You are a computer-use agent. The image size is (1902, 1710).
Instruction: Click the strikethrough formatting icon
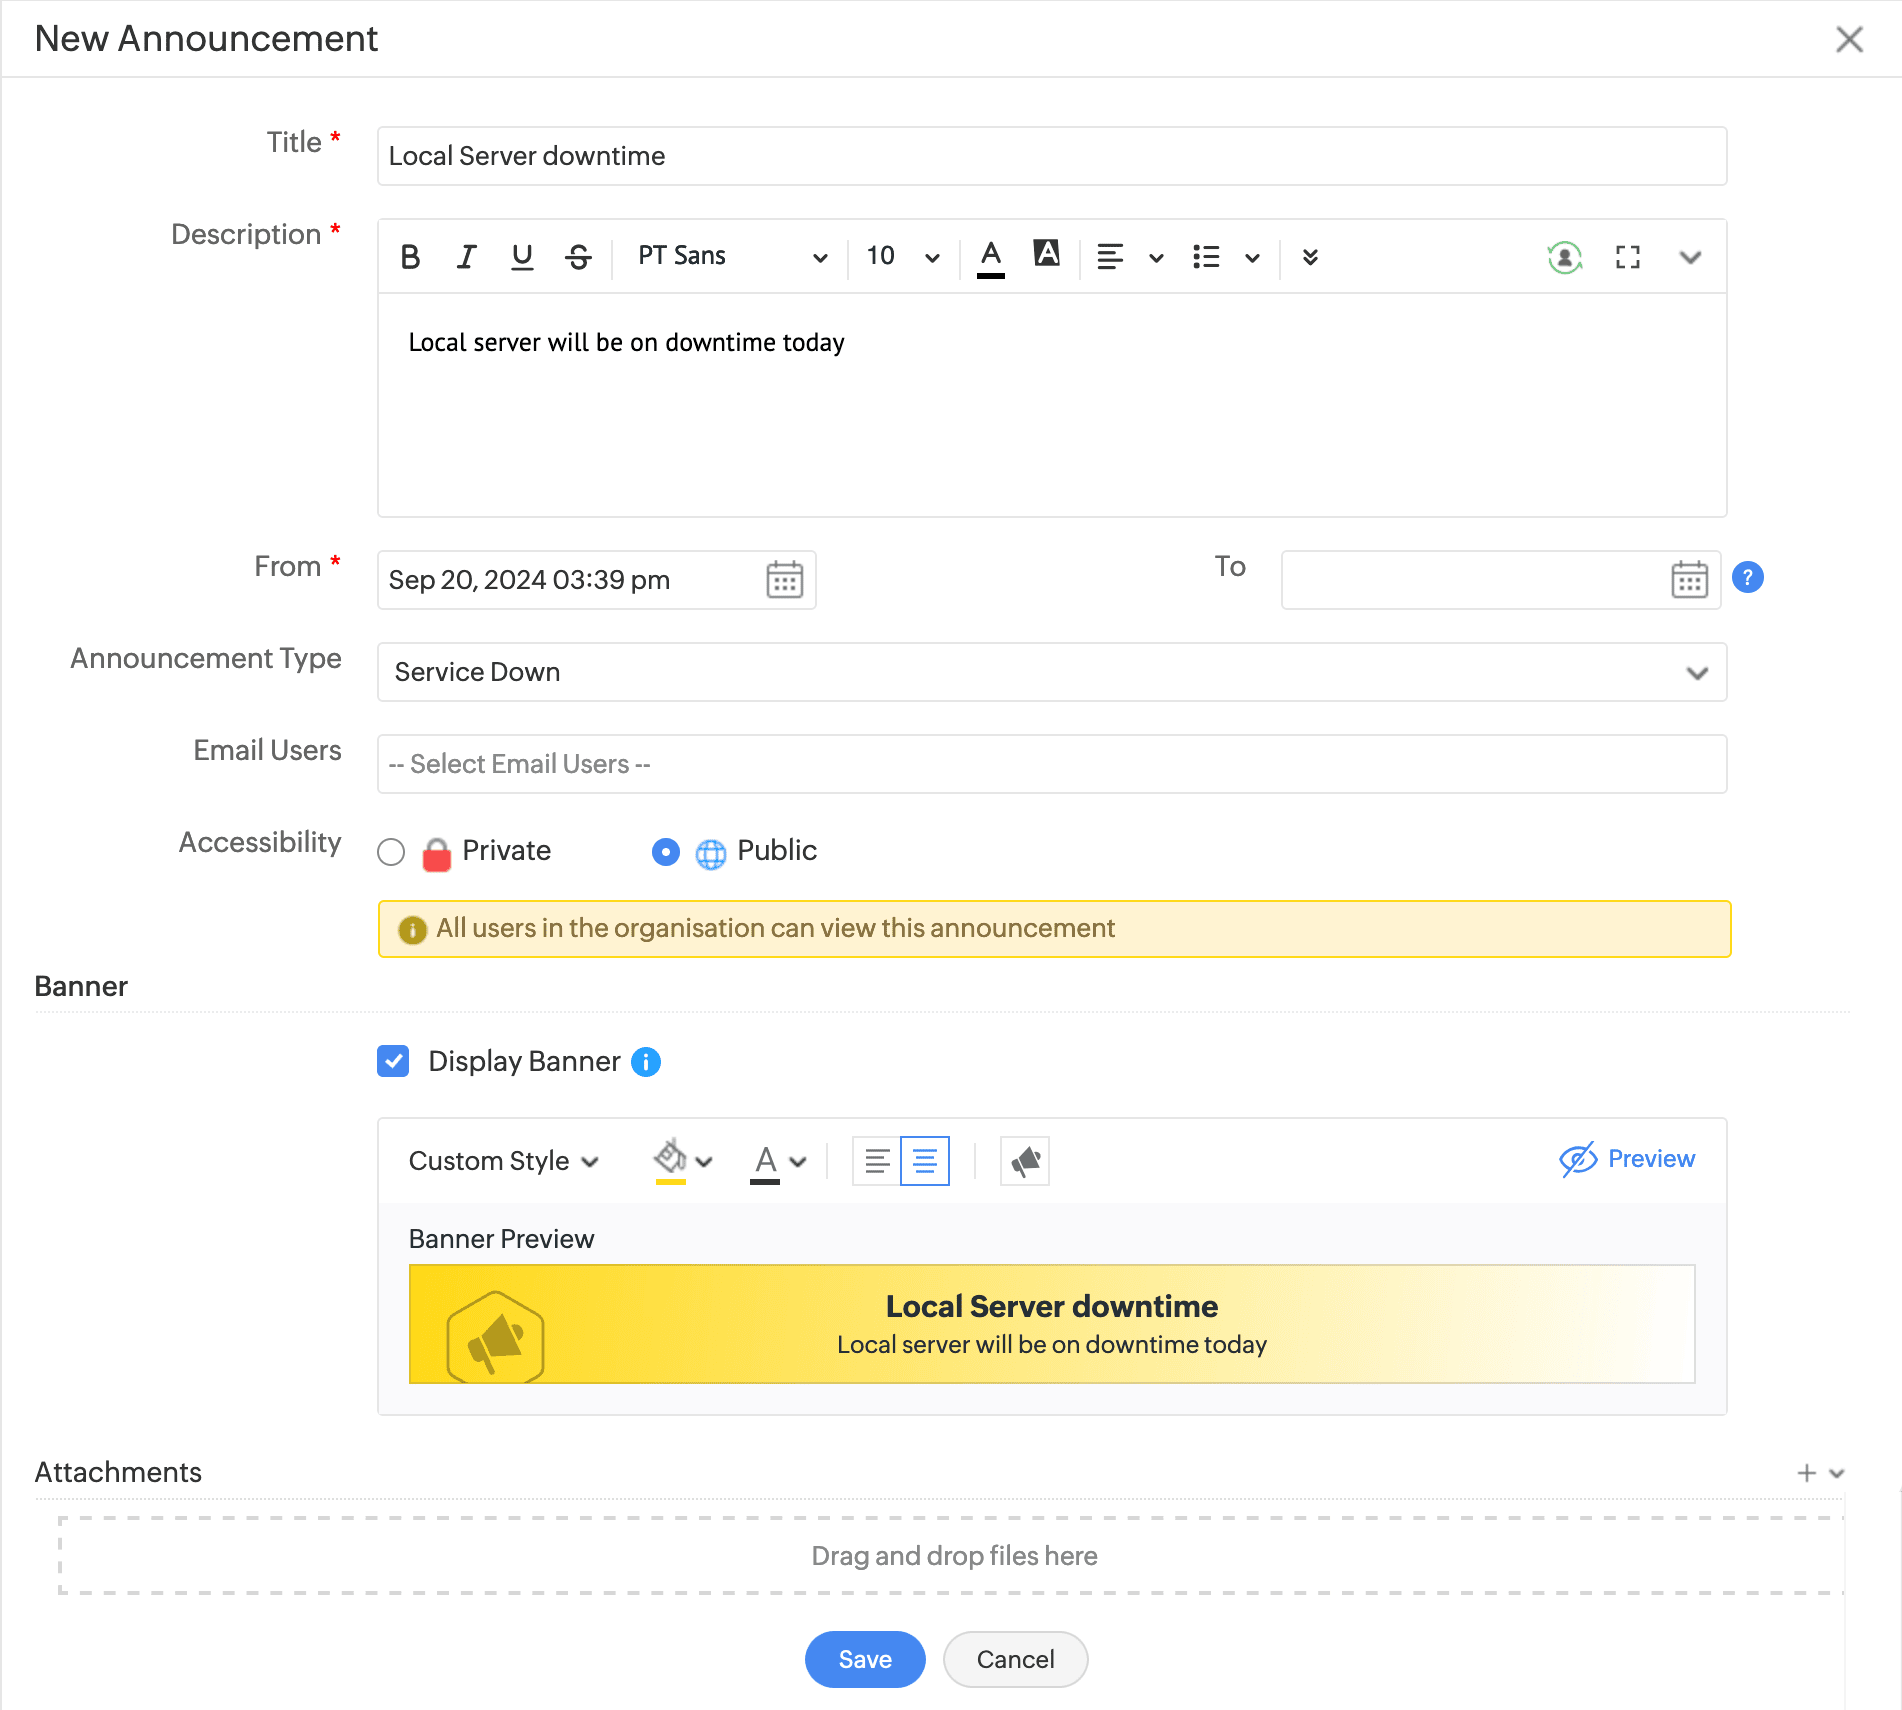click(578, 257)
